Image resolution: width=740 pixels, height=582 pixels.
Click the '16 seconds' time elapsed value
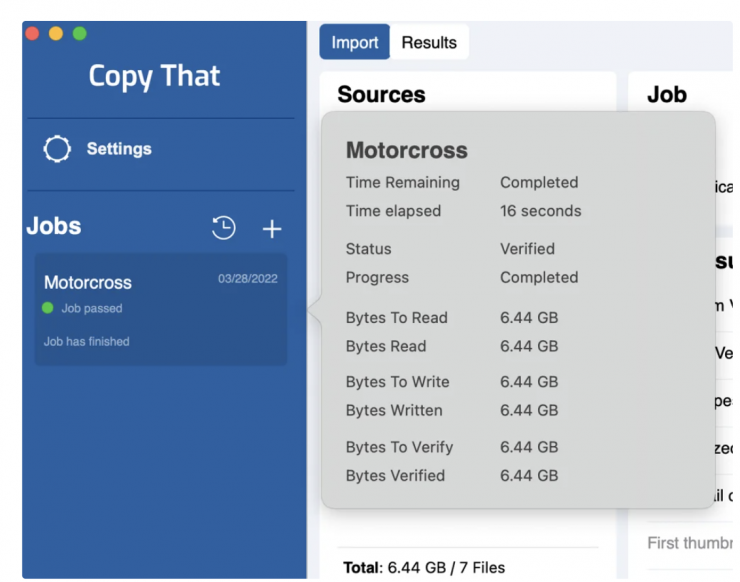click(x=540, y=211)
